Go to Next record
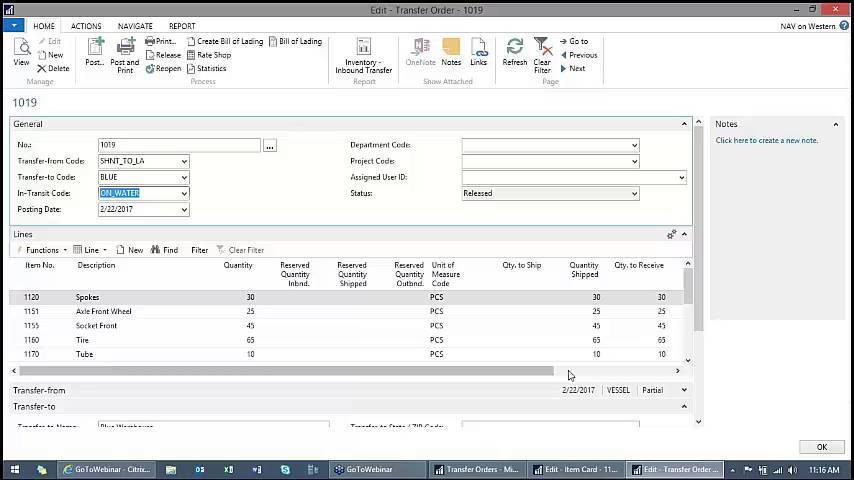Image resolution: width=854 pixels, height=480 pixels. click(572, 69)
